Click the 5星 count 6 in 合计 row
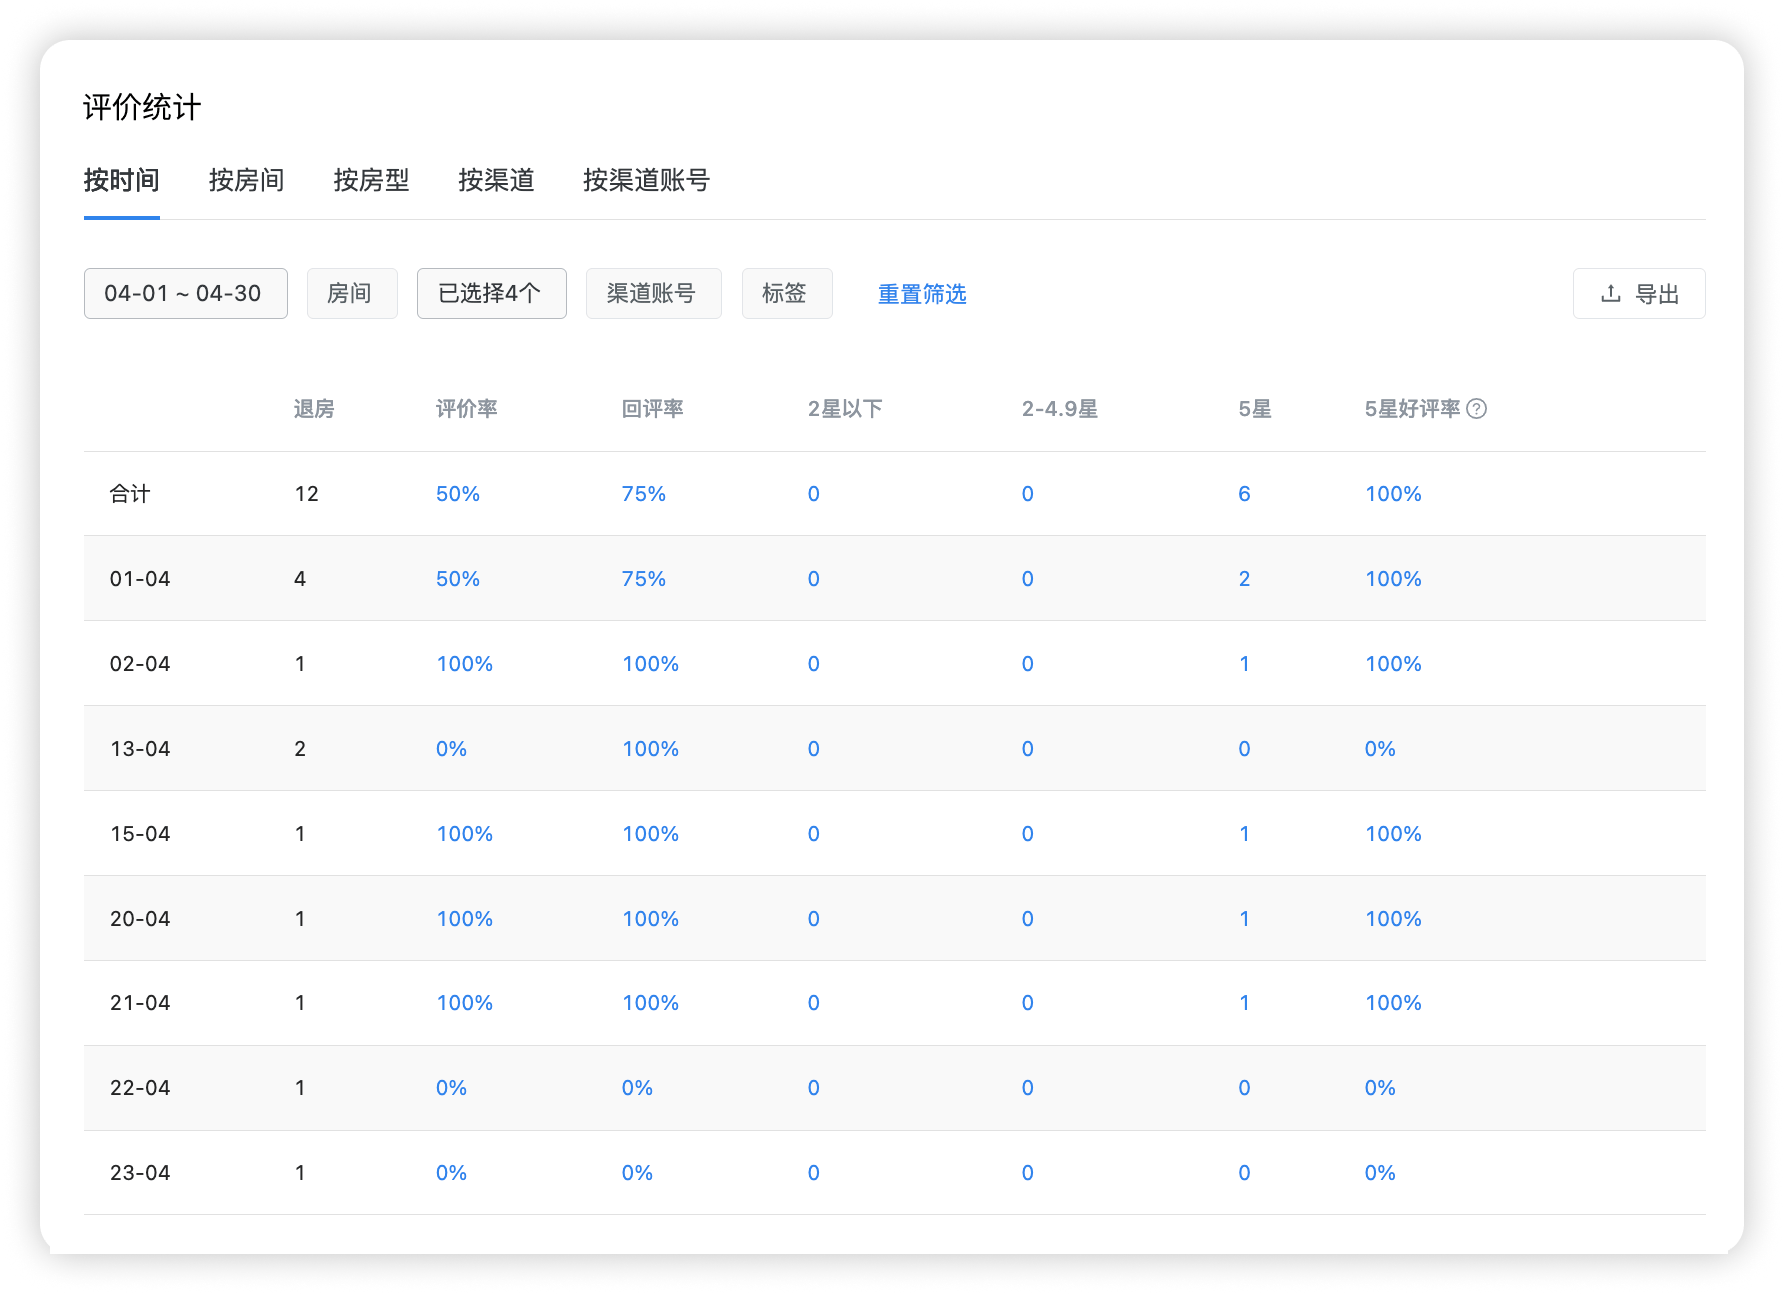Viewport: 1784px width, 1294px height. coord(1243,493)
